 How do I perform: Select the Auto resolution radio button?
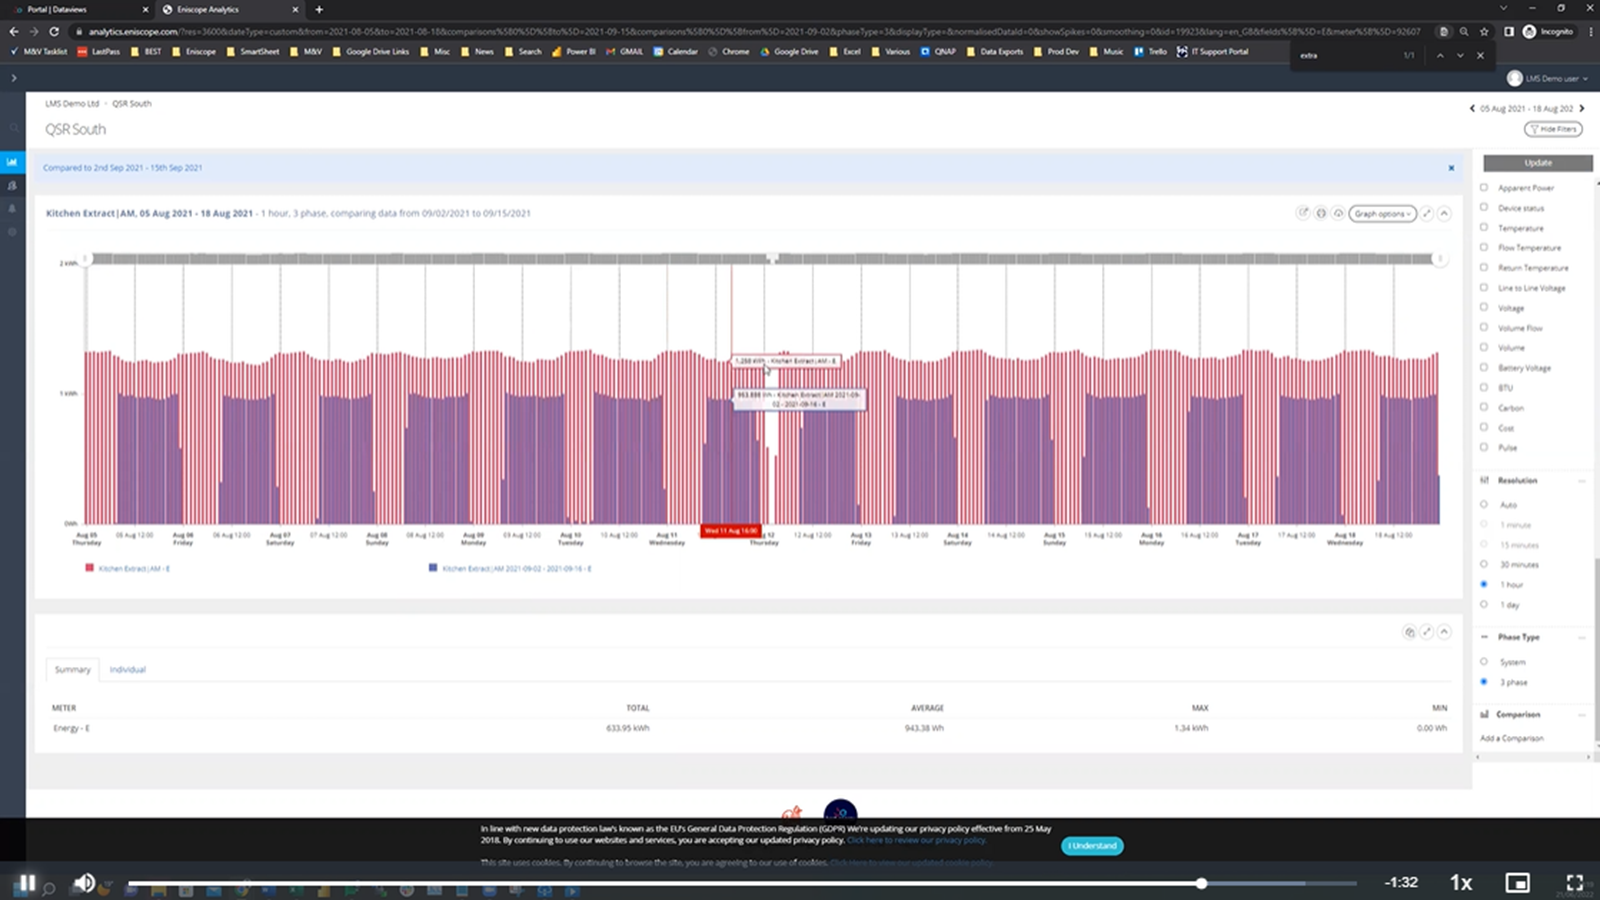[x=1484, y=504]
